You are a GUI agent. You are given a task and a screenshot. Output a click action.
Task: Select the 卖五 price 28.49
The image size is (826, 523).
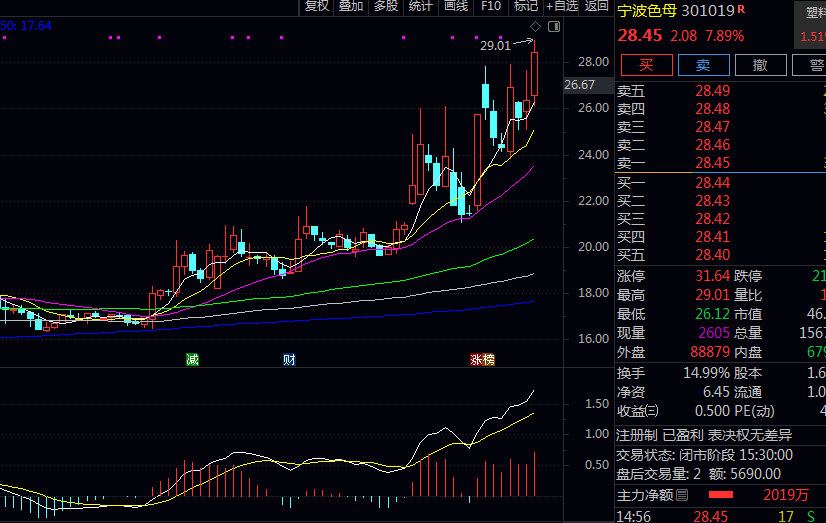point(712,91)
